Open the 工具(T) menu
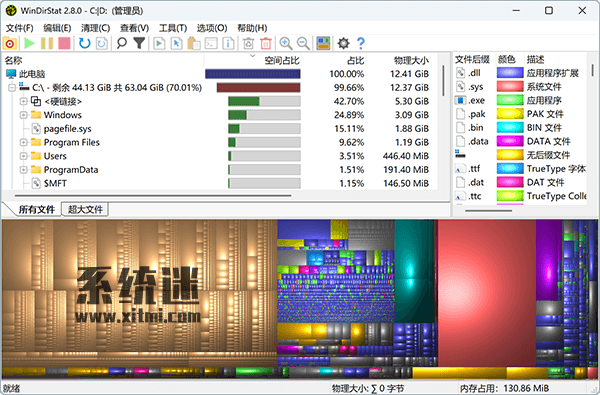Screen dimensions: 600x395 click(173, 28)
